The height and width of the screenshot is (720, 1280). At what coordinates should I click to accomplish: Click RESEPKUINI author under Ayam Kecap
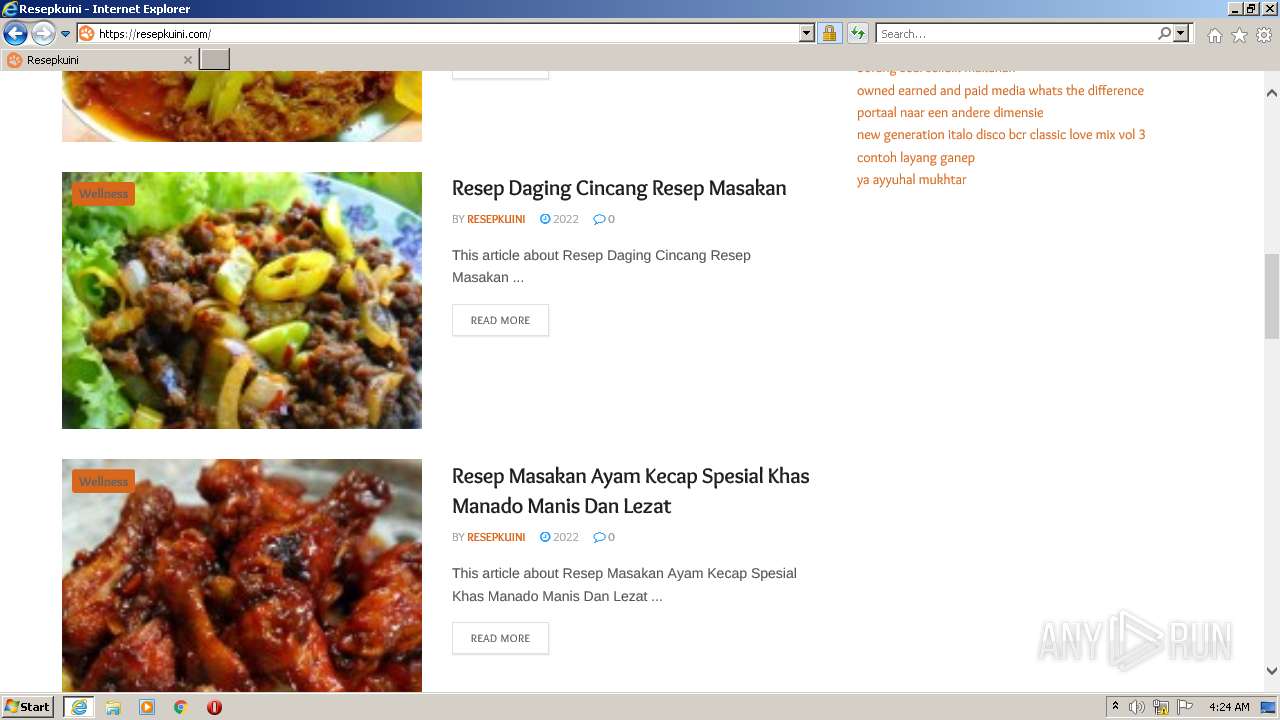(496, 537)
